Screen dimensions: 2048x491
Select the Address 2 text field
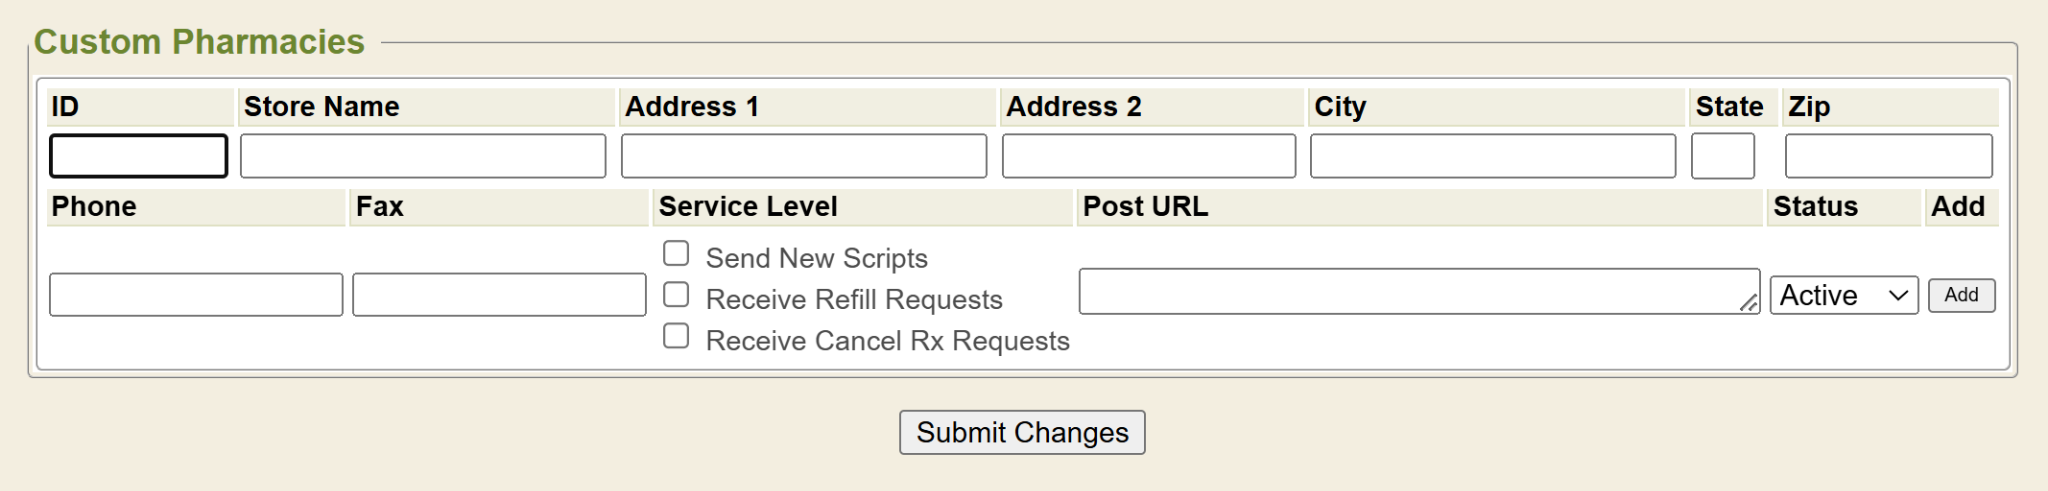pyautogui.click(x=1149, y=156)
